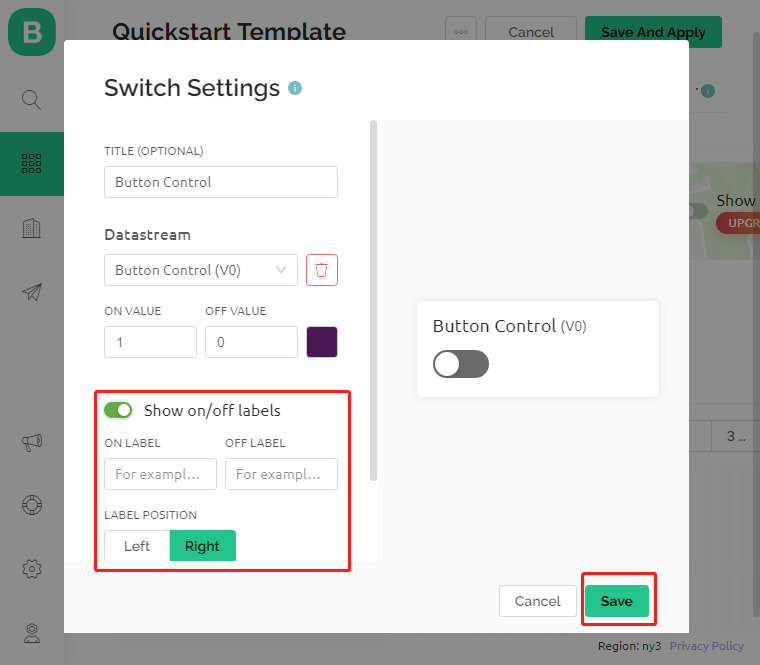Click info icon next to Switch Settings
This screenshot has height=665, width=760.
click(x=295, y=88)
